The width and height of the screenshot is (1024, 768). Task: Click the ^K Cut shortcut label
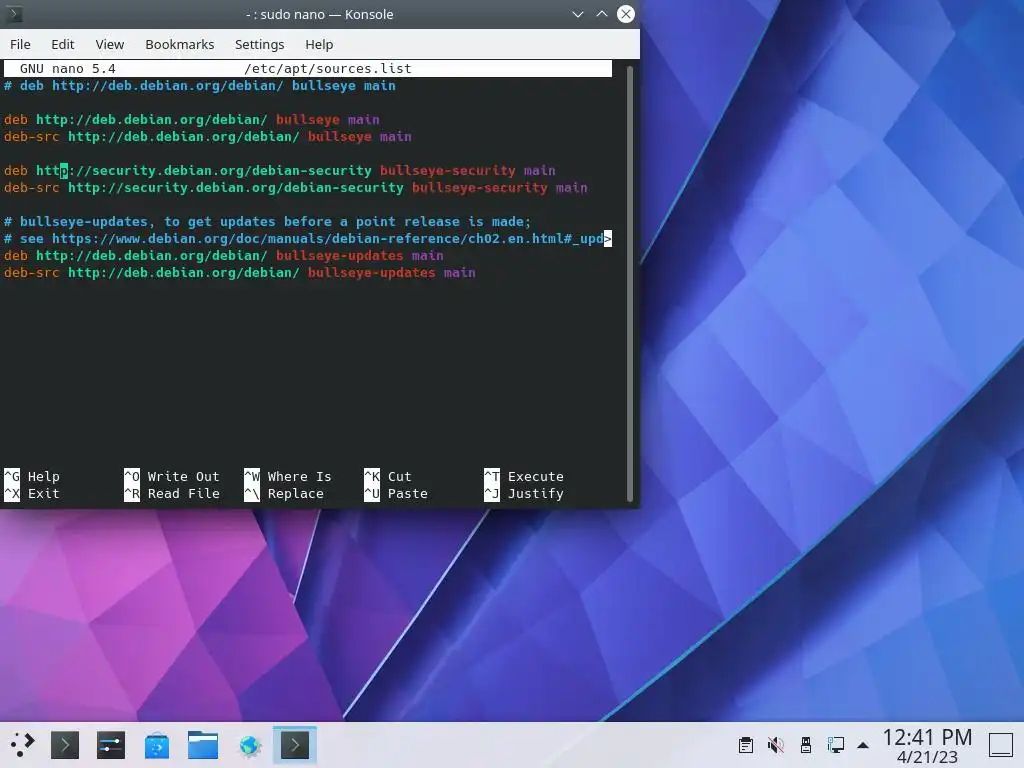388,476
